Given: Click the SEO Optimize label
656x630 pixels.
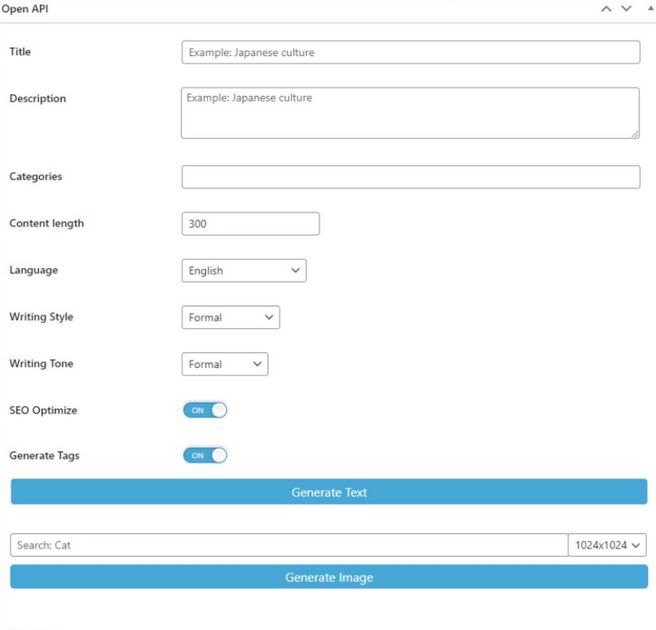Looking at the screenshot, I should tap(43, 410).
